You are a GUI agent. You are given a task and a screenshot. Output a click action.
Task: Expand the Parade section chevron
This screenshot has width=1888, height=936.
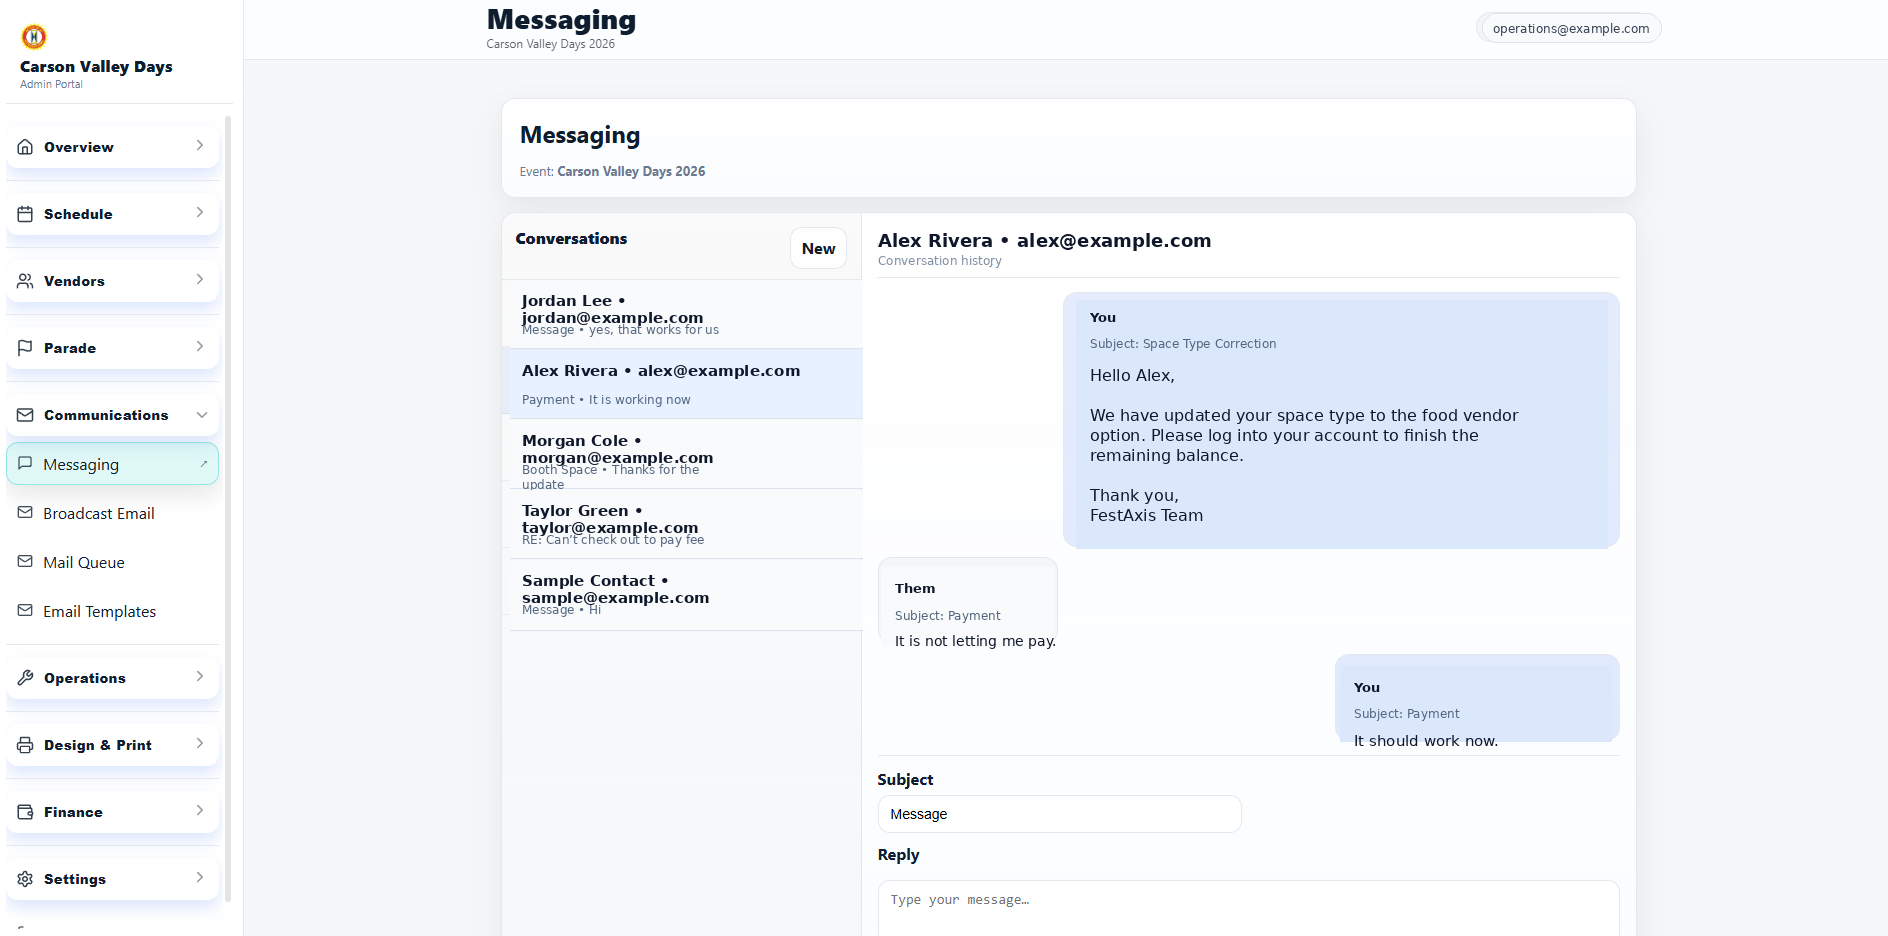pyautogui.click(x=200, y=347)
